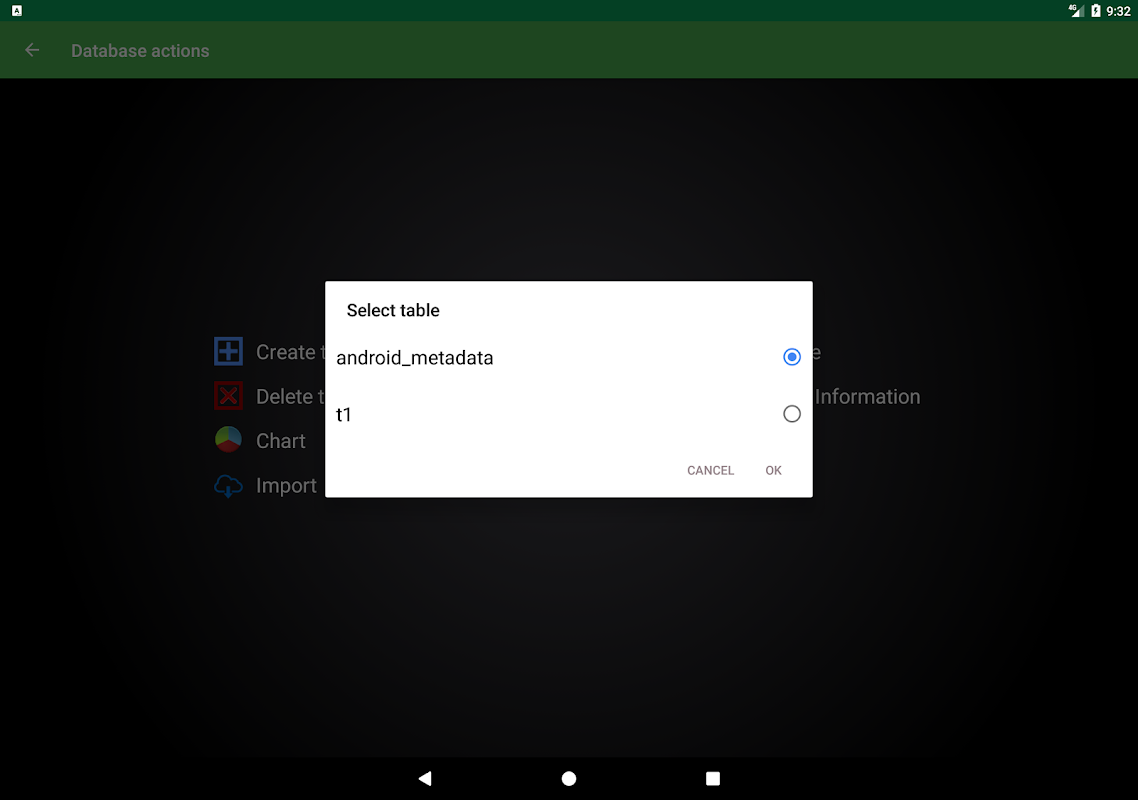
Task: Select the android_metadata radio button
Action: (791, 356)
